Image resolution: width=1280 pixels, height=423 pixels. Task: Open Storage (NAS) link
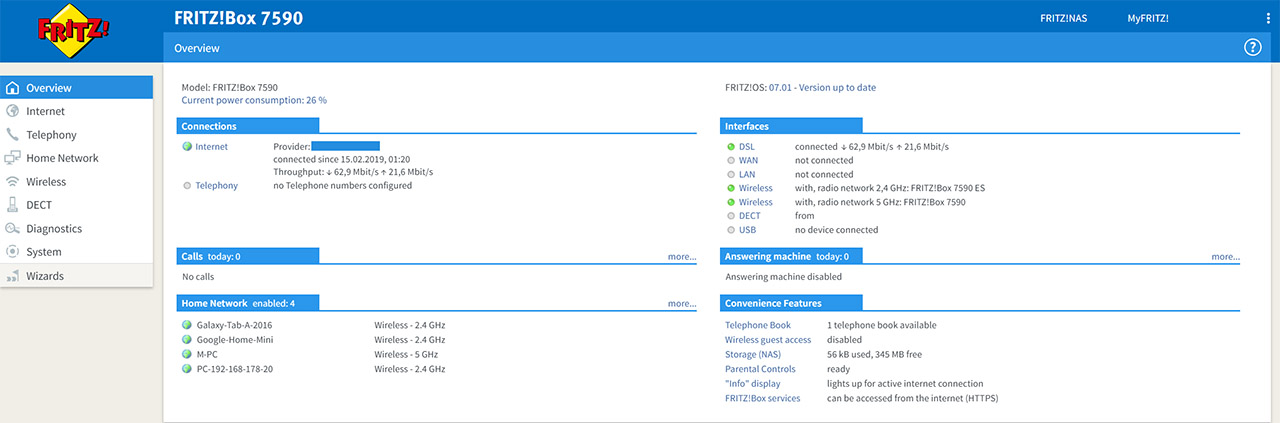[755, 354]
